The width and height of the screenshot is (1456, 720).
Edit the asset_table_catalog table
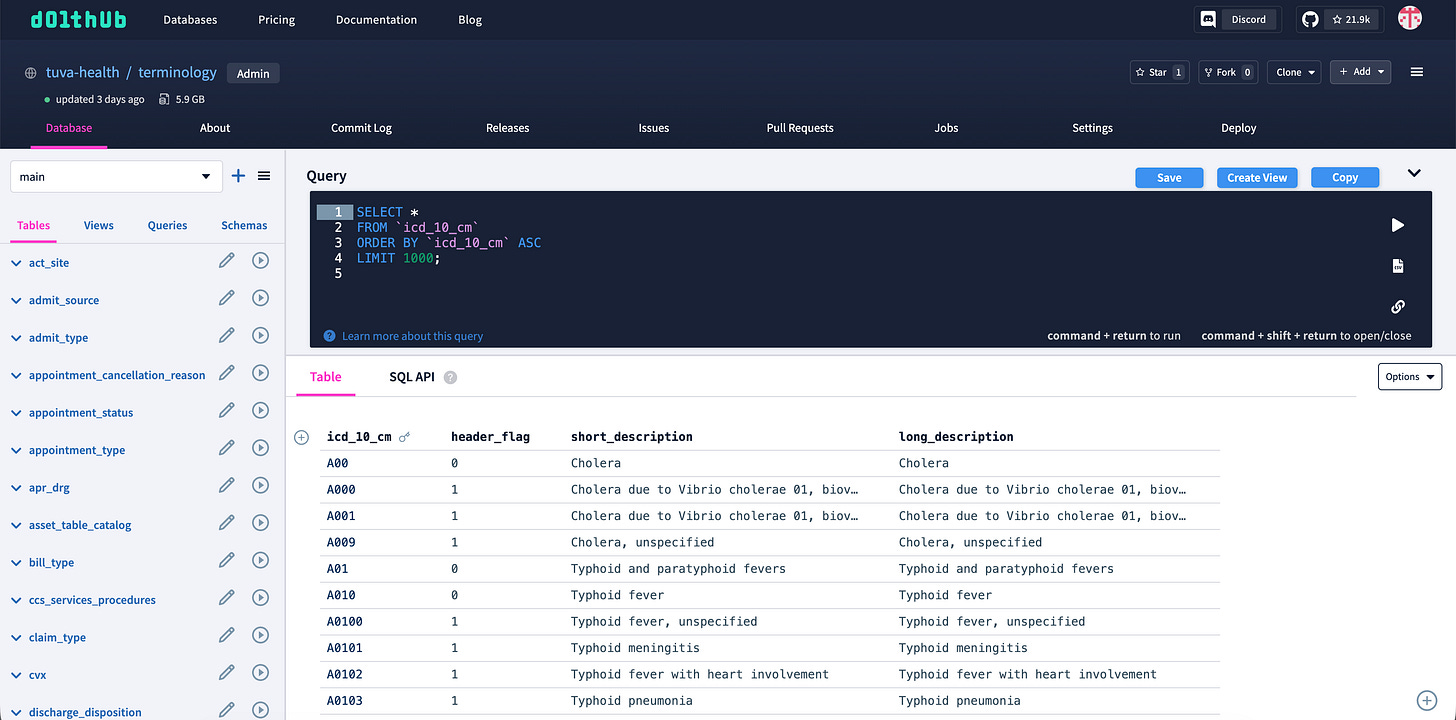[x=227, y=523]
